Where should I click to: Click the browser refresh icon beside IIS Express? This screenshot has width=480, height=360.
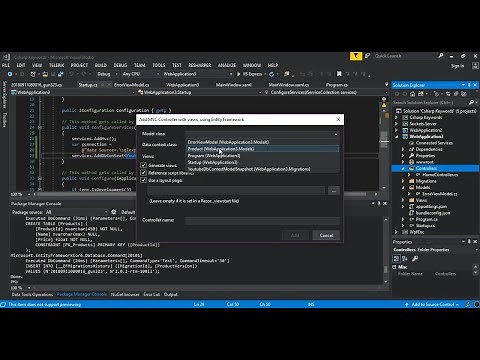(x=272, y=74)
